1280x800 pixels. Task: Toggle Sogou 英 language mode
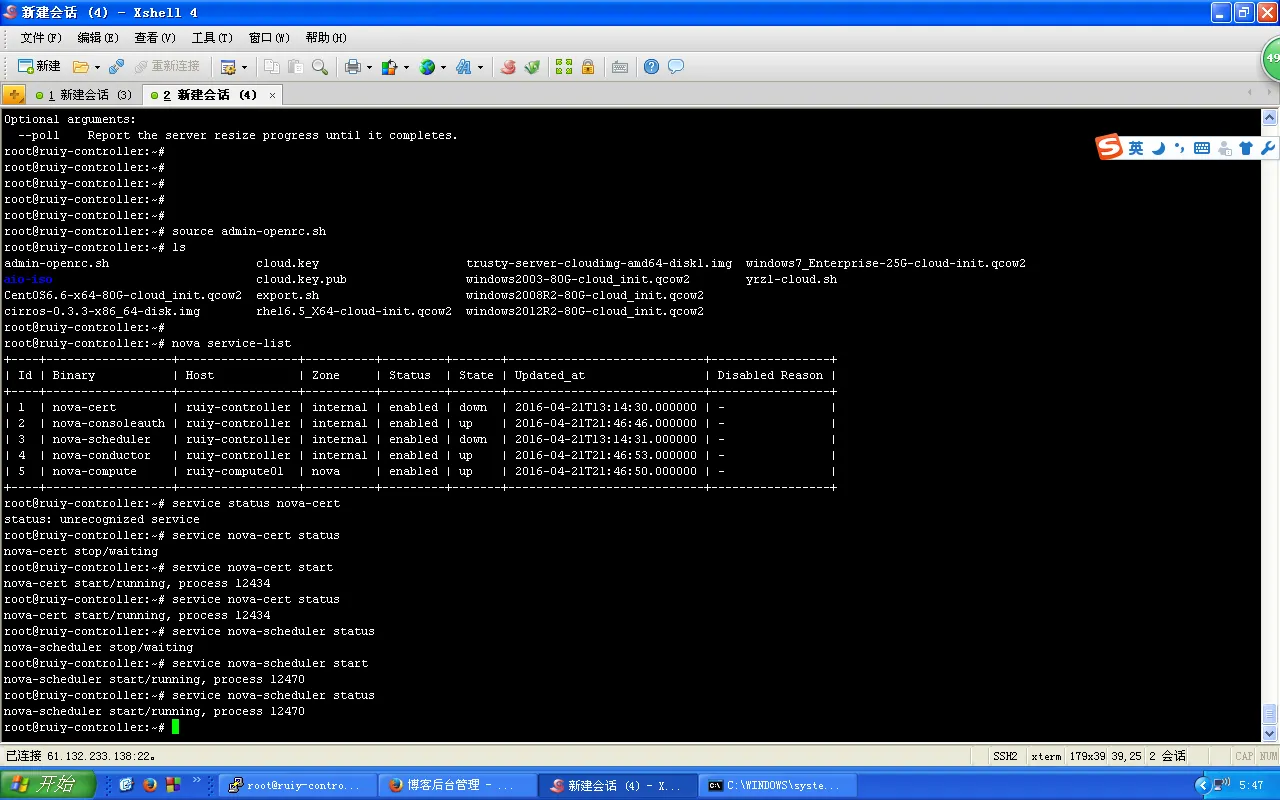pos(1136,148)
